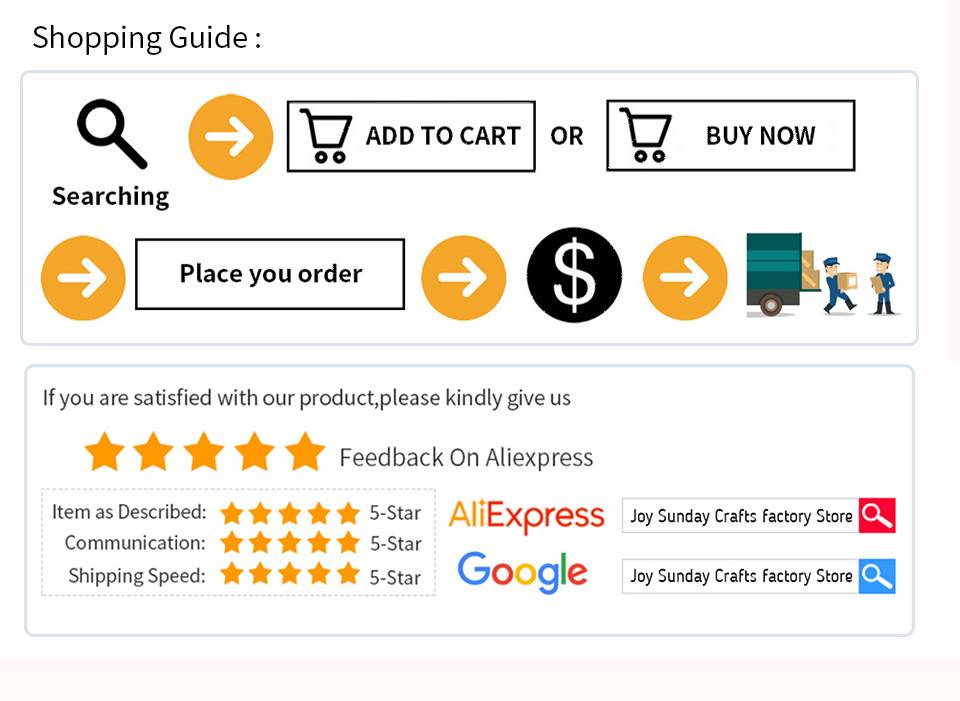Image resolution: width=960 pixels, height=701 pixels.
Task: Click the orange arrow next to Searching
Action: click(x=230, y=137)
